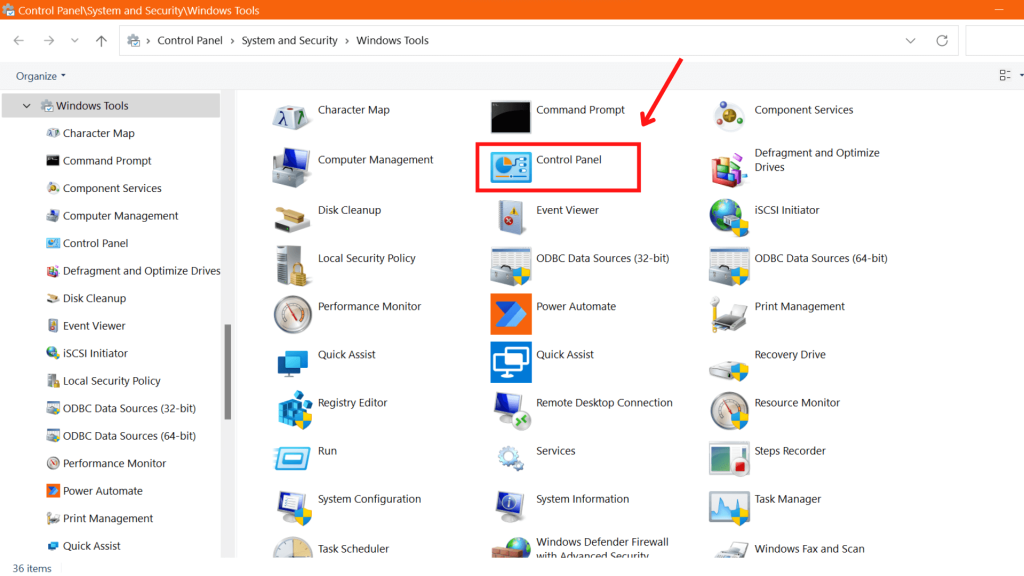Image resolution: width=1024 pixels, height=576 pixels.
Task: Open the Services gear icon
Action: [510, 458]
